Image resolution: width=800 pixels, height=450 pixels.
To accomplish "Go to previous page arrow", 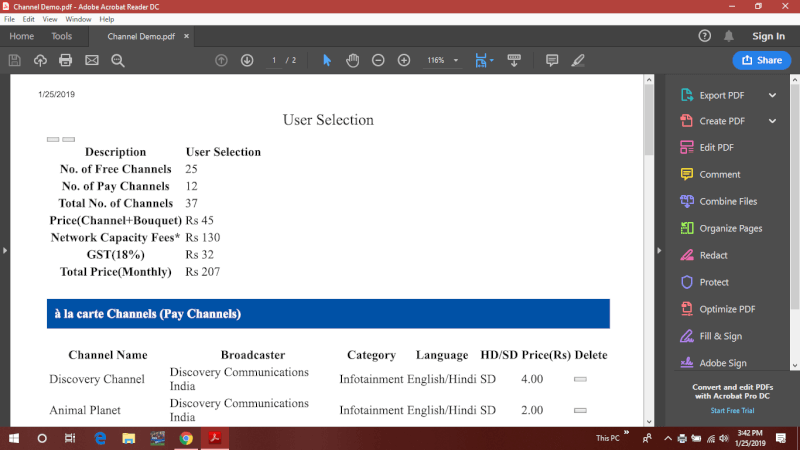I will 221,60.
